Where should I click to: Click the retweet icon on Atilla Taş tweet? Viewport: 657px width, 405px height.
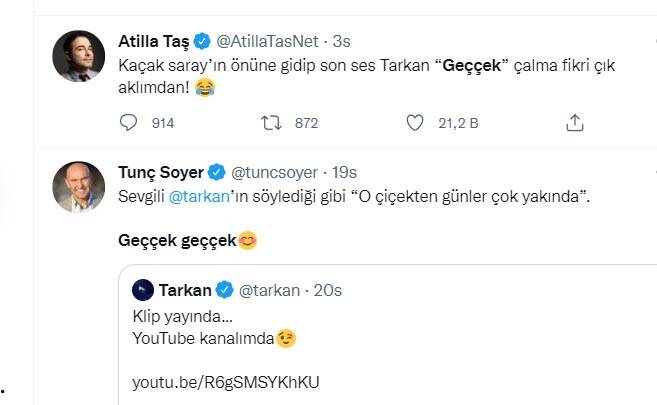[x=269, y=122]
